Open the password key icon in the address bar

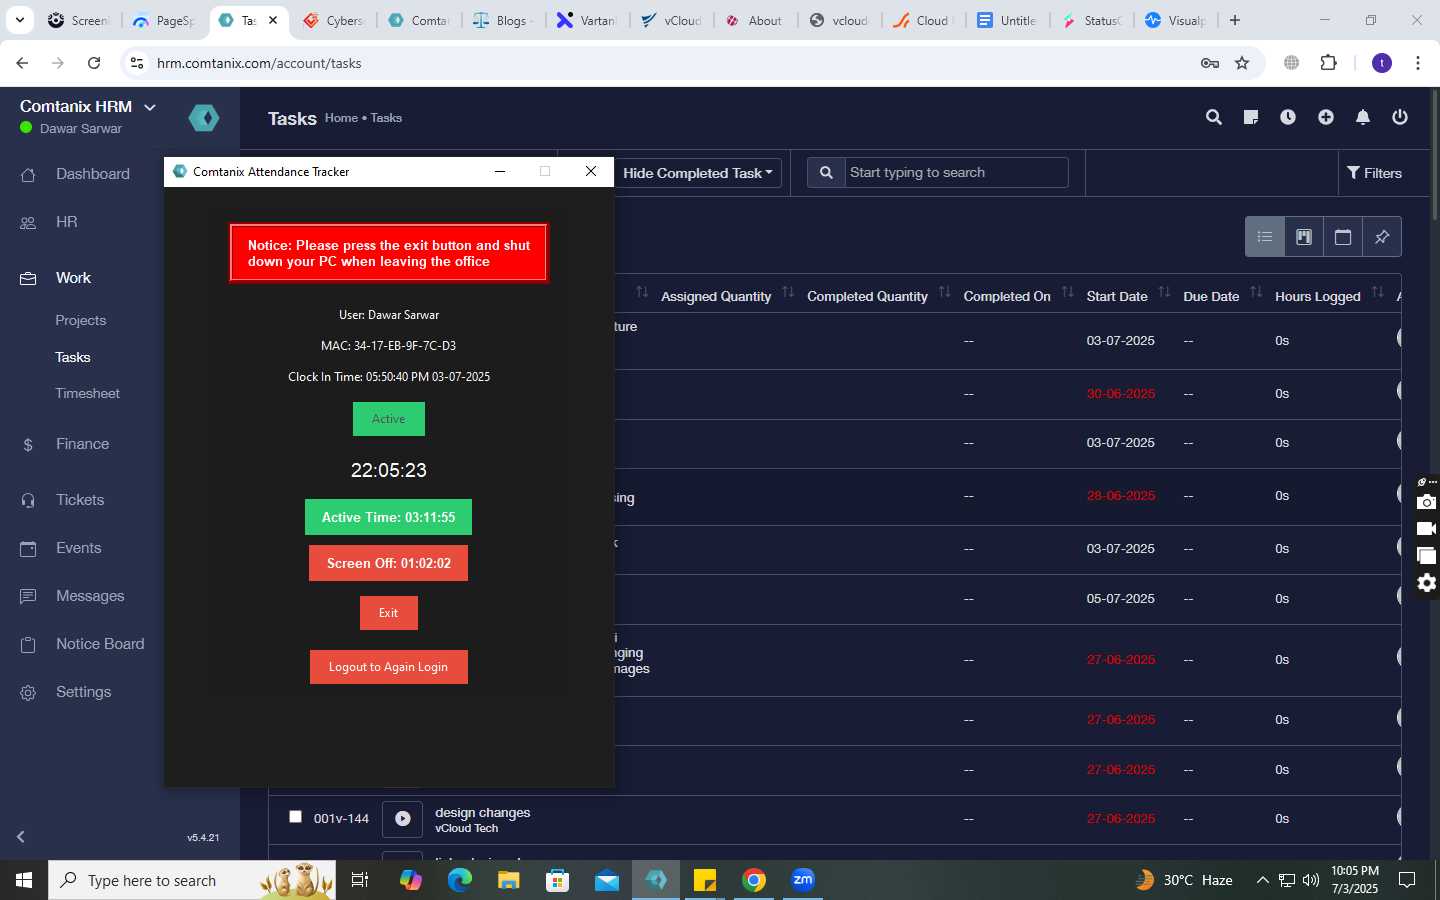(1210, 63)
